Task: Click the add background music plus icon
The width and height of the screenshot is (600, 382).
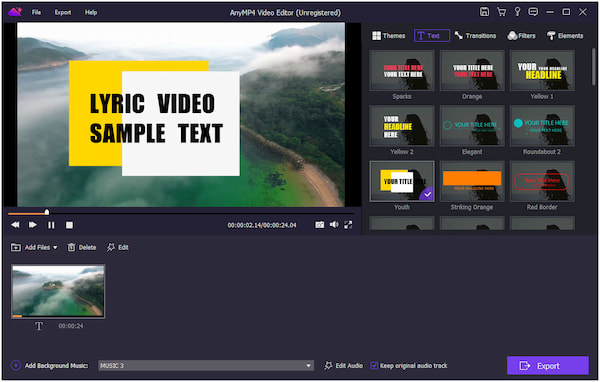Action: (16, 366)
